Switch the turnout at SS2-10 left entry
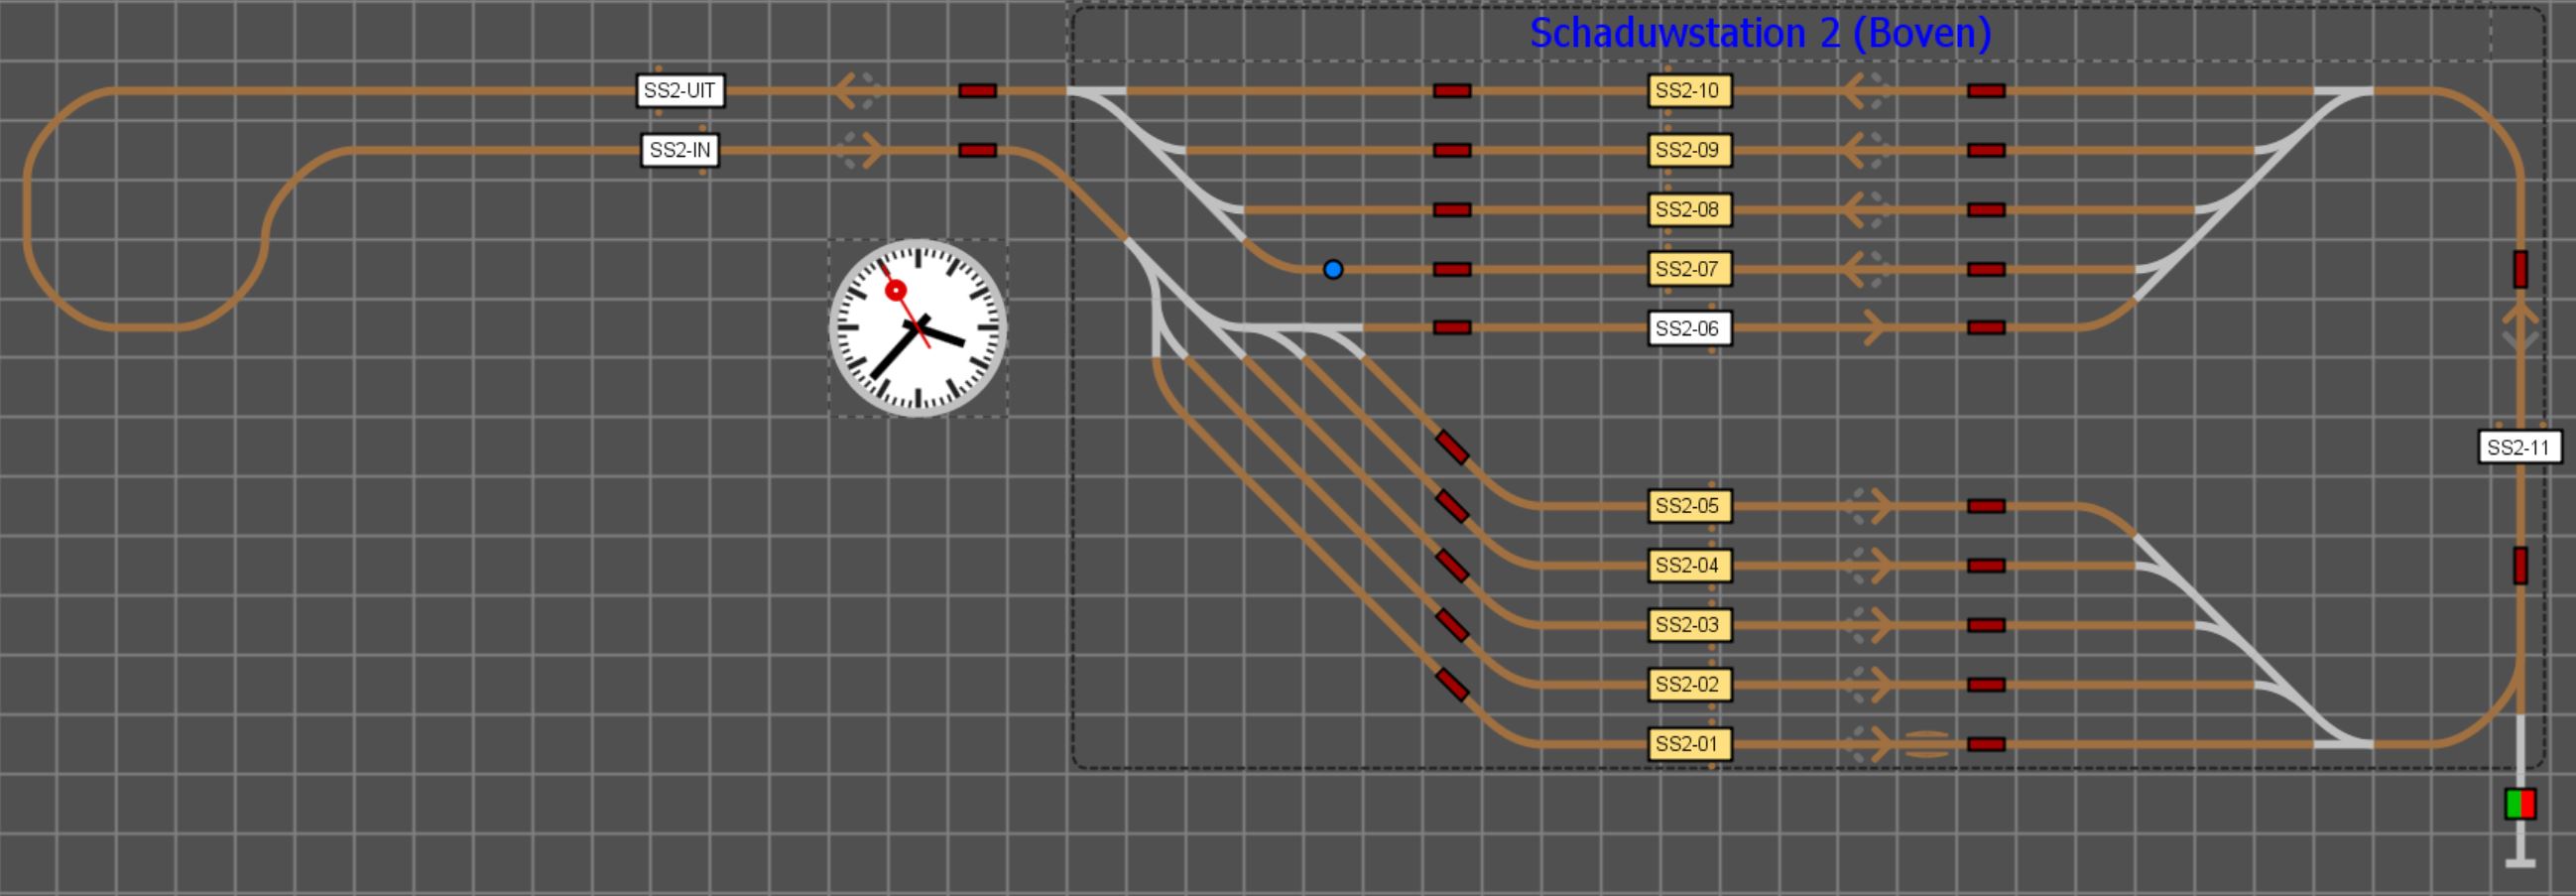 [x=1097, y=97]
